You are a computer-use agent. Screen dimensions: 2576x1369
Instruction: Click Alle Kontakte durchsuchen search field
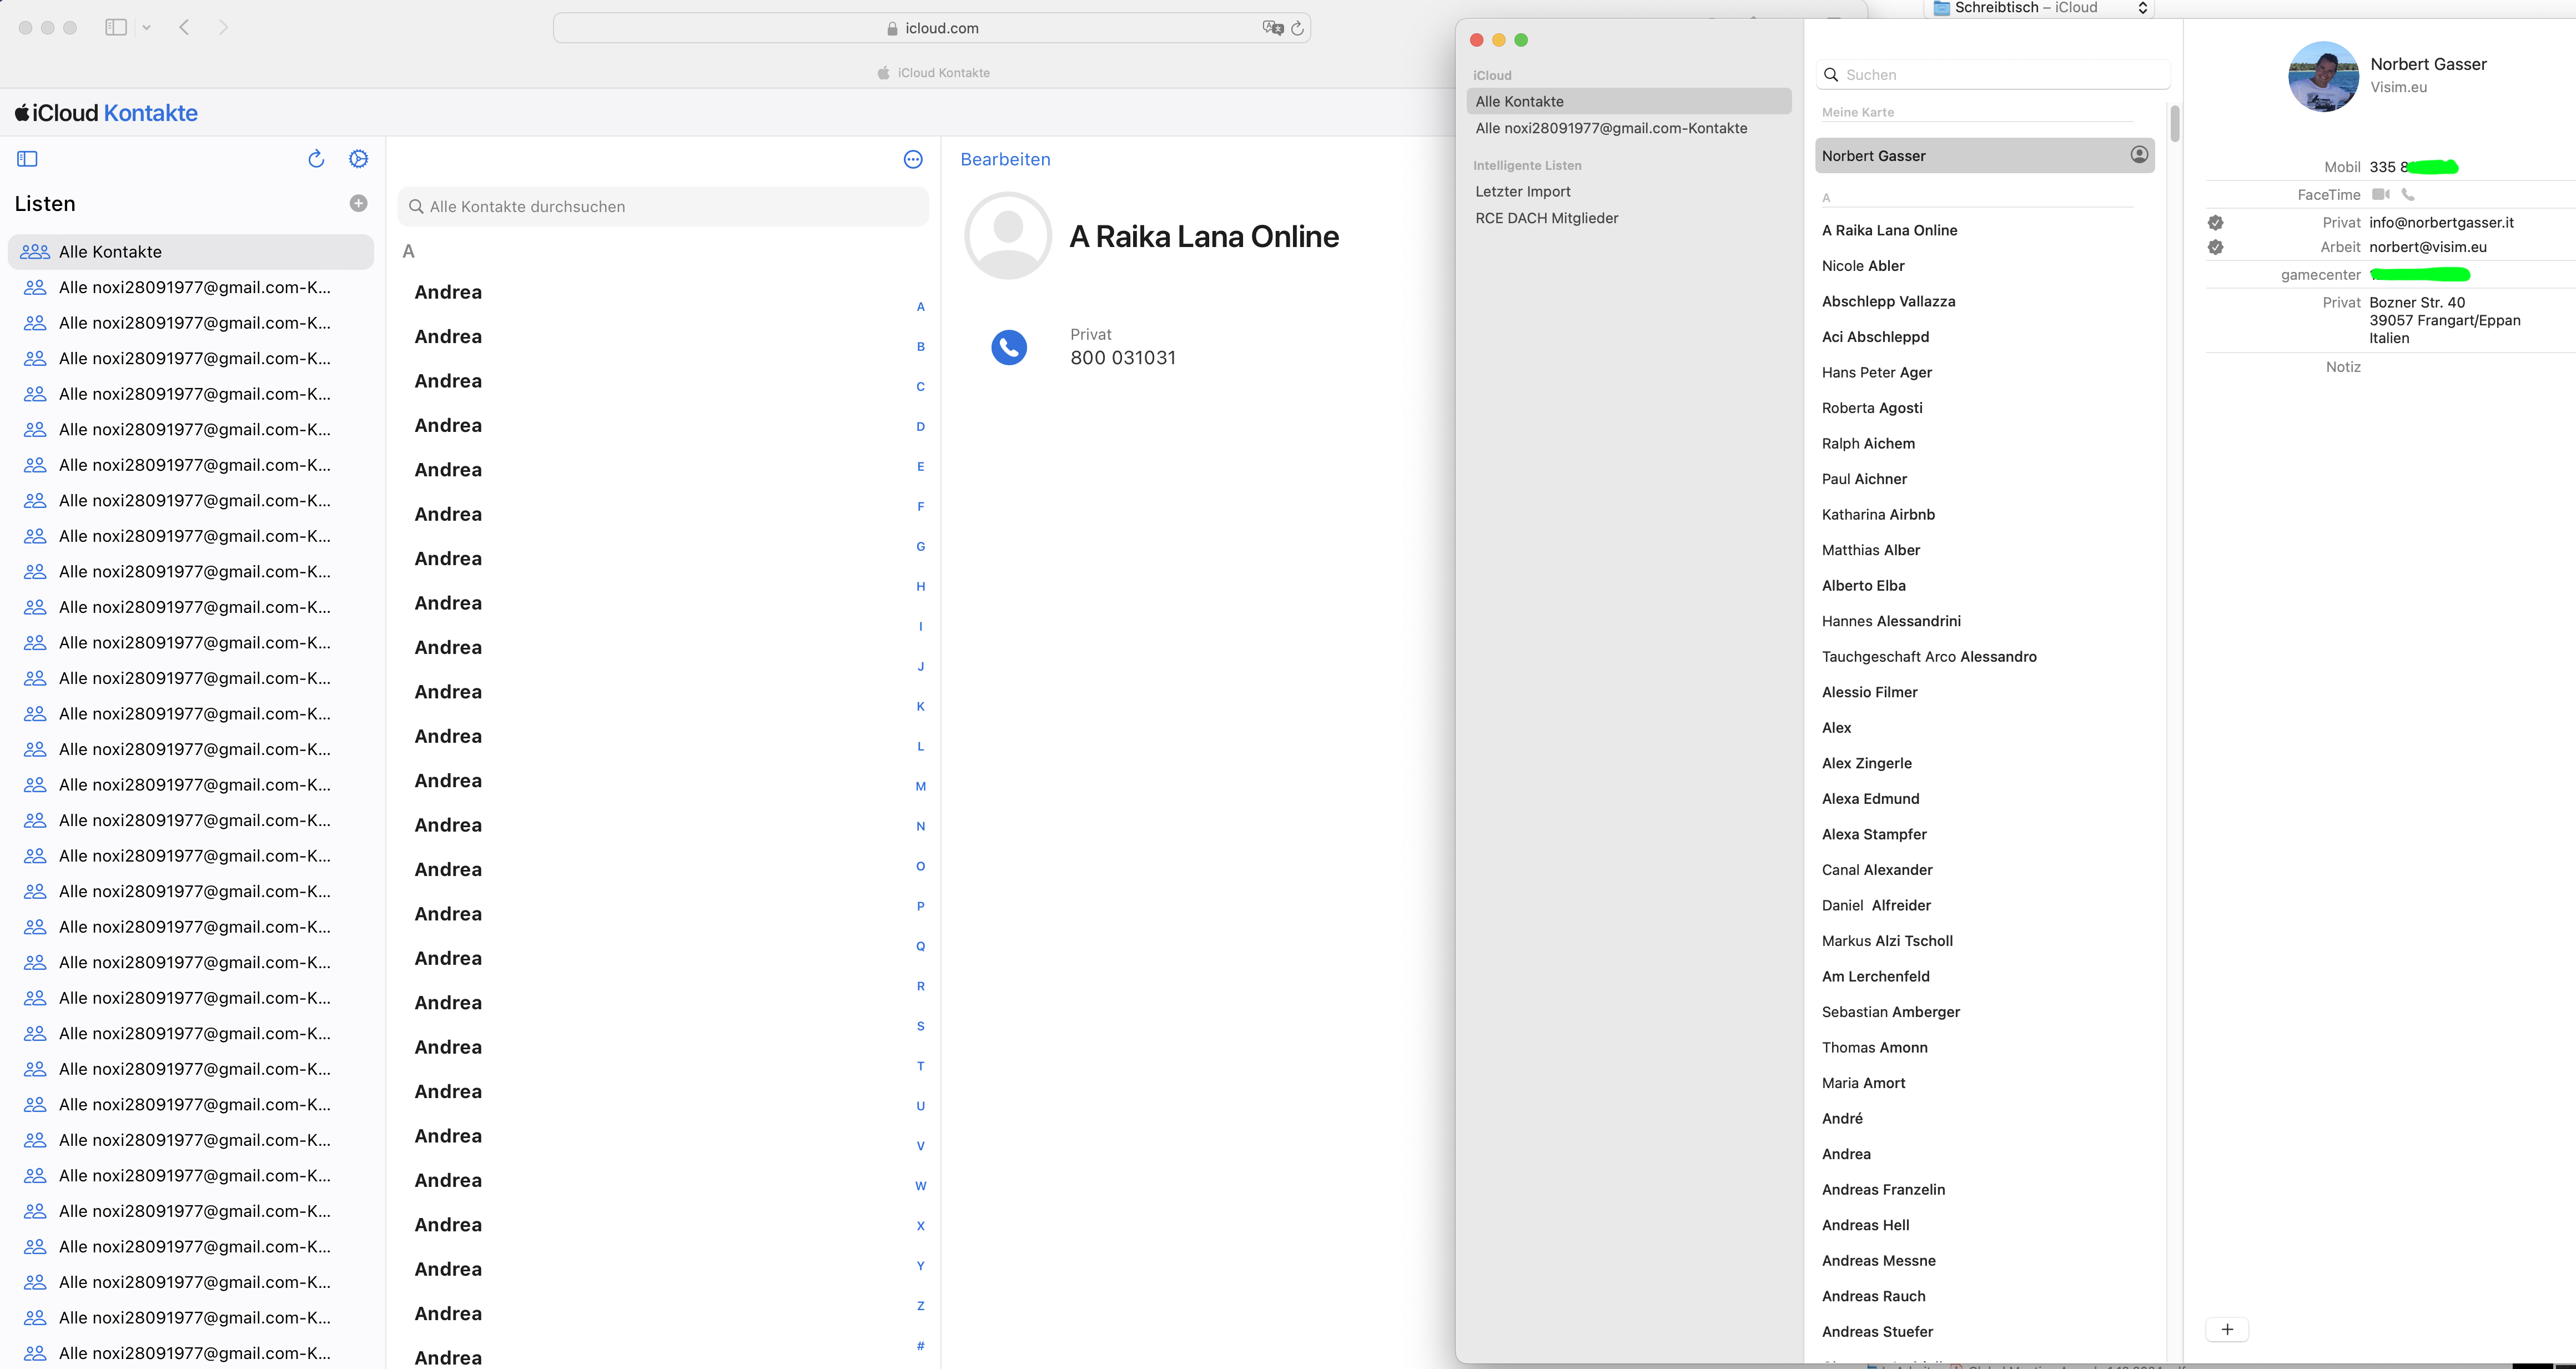[x=662, y=206]
